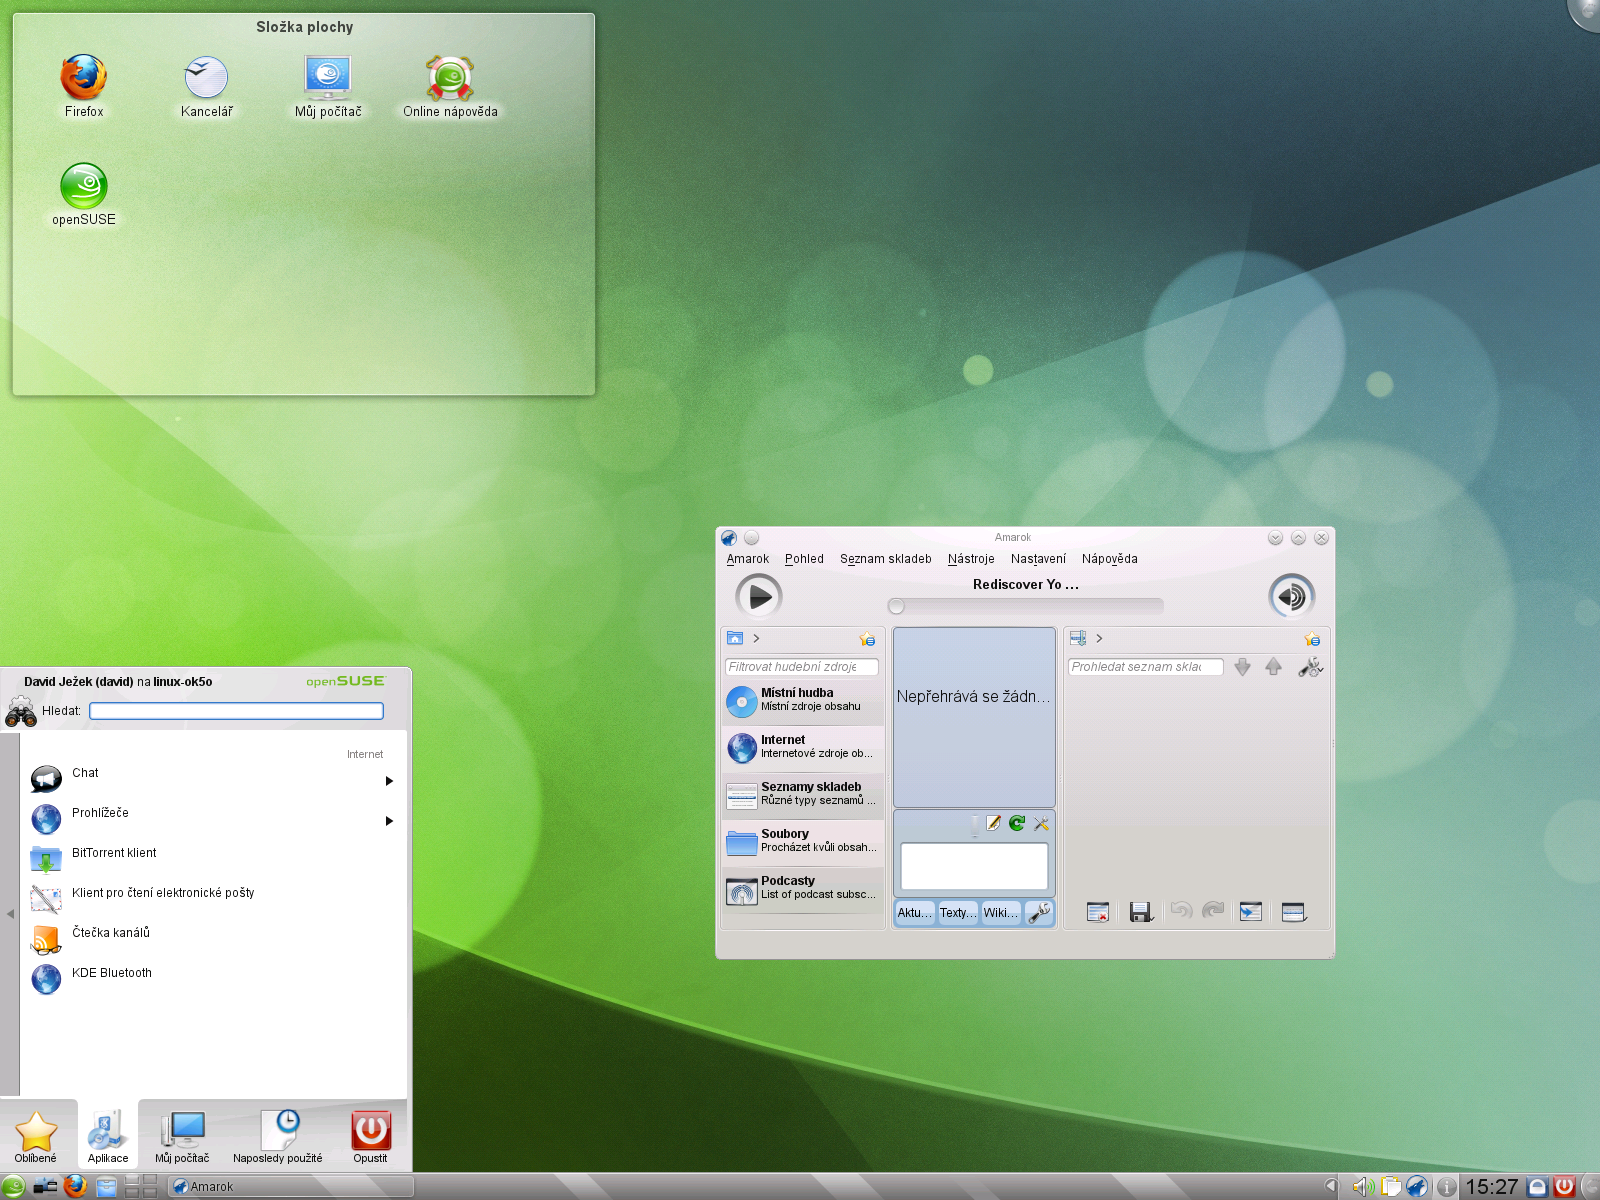Open Firefox from the Složka plochy folder view
Viewport: 1600px width, 1200px height.
click(x=84, y=87)
